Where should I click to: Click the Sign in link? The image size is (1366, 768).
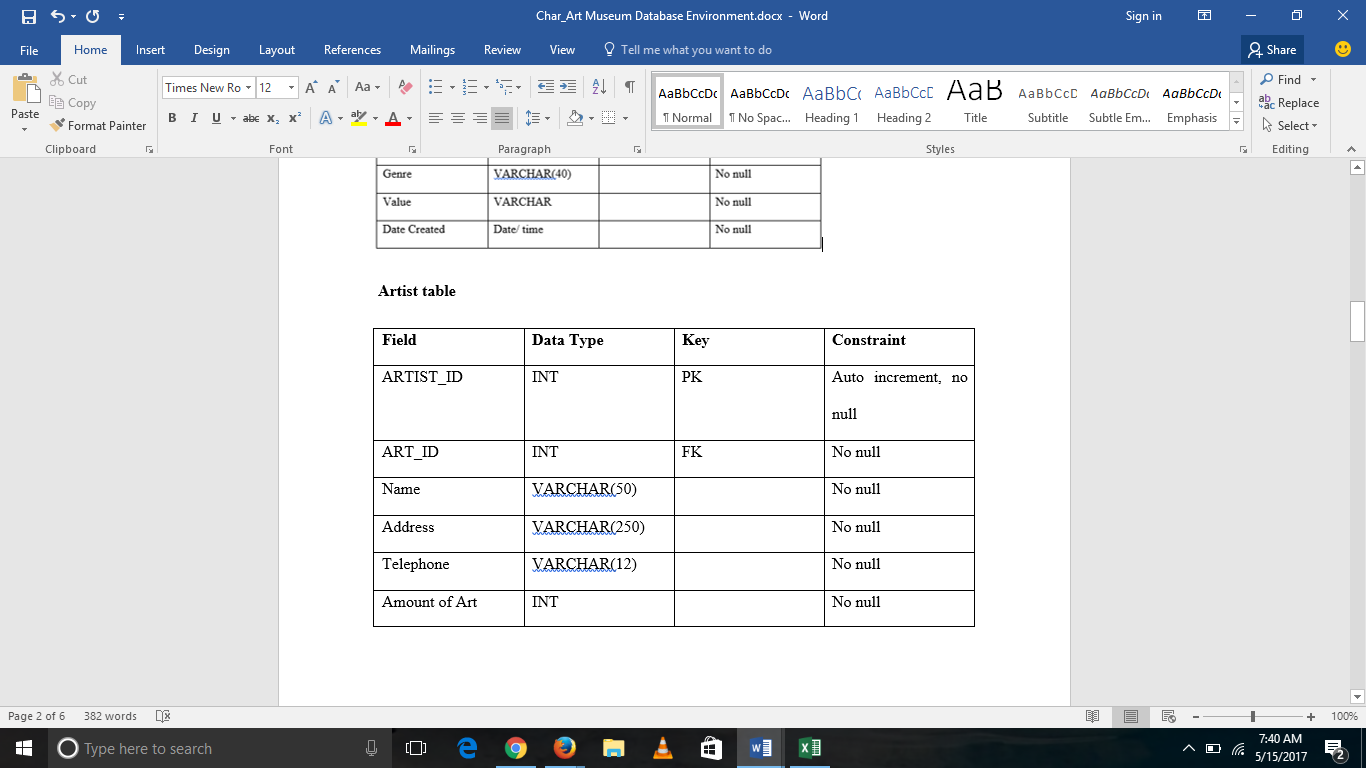point(1143,16)
